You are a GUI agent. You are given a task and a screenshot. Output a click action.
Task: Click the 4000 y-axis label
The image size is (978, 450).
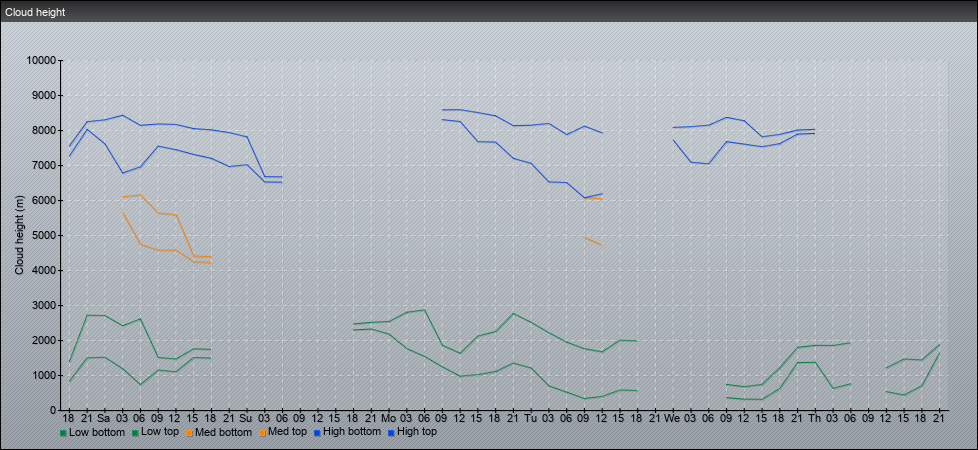click(x=44, y=270)
